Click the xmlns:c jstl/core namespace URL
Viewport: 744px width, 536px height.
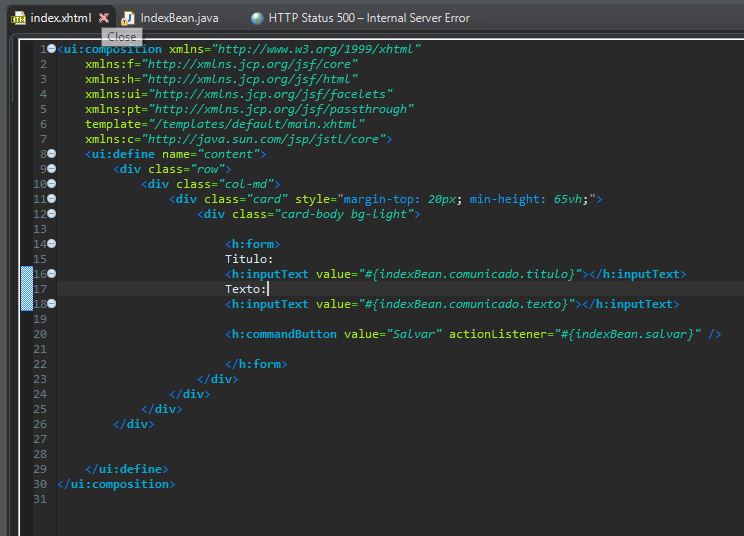[x=263, y=139]
